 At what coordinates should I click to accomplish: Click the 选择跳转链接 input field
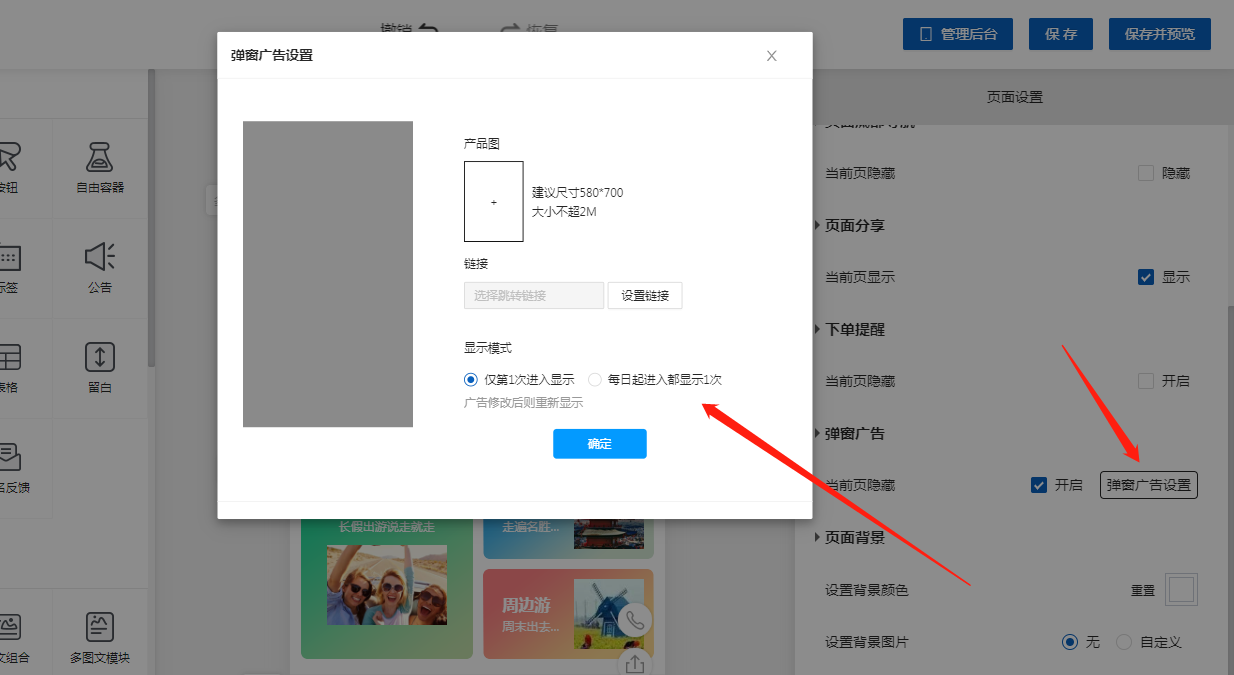[x=534, y=296]
